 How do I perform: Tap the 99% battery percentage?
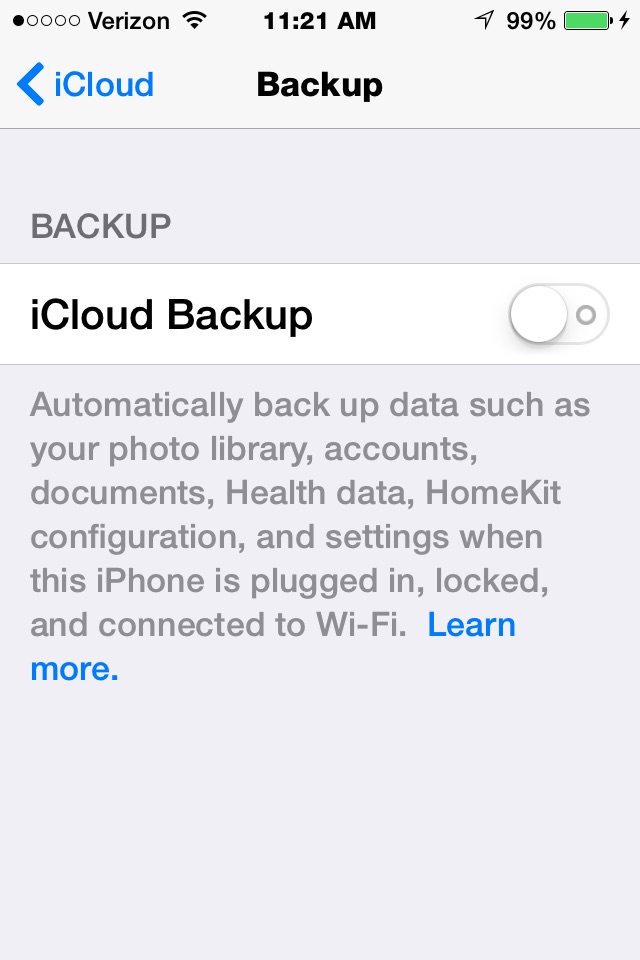[x=530, y=21]
